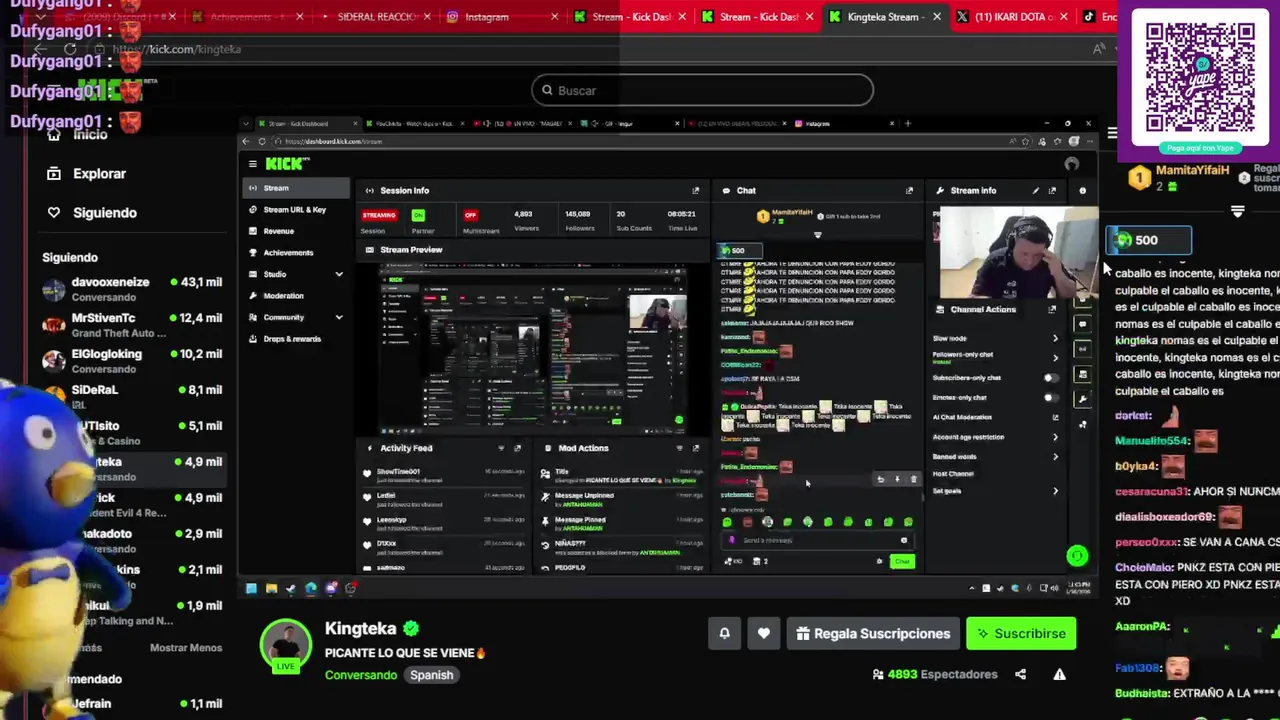Open Followers-only chat options chevron

tap(1055, 357)
